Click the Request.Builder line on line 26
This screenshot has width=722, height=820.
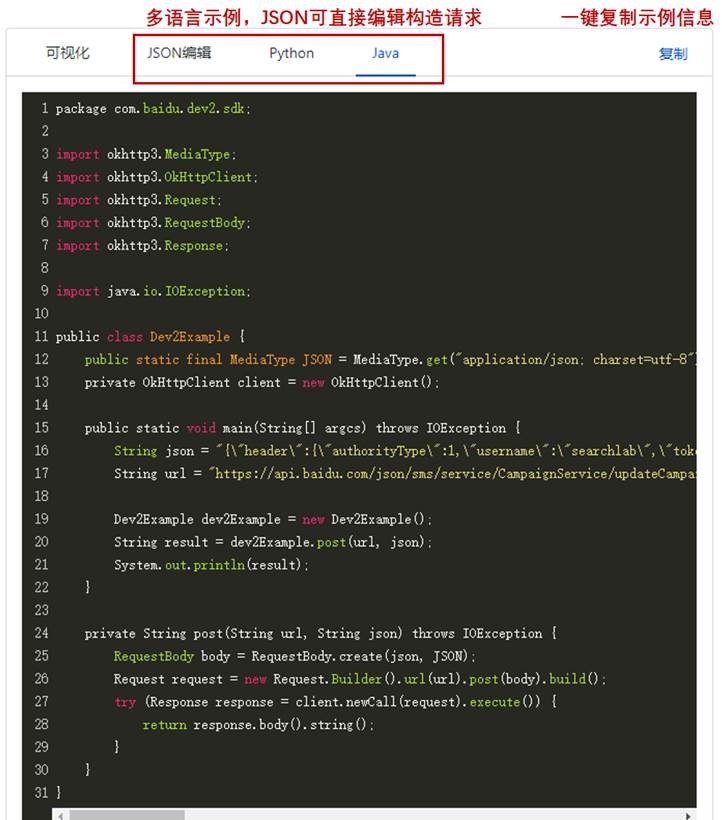[x=360, y=679]
